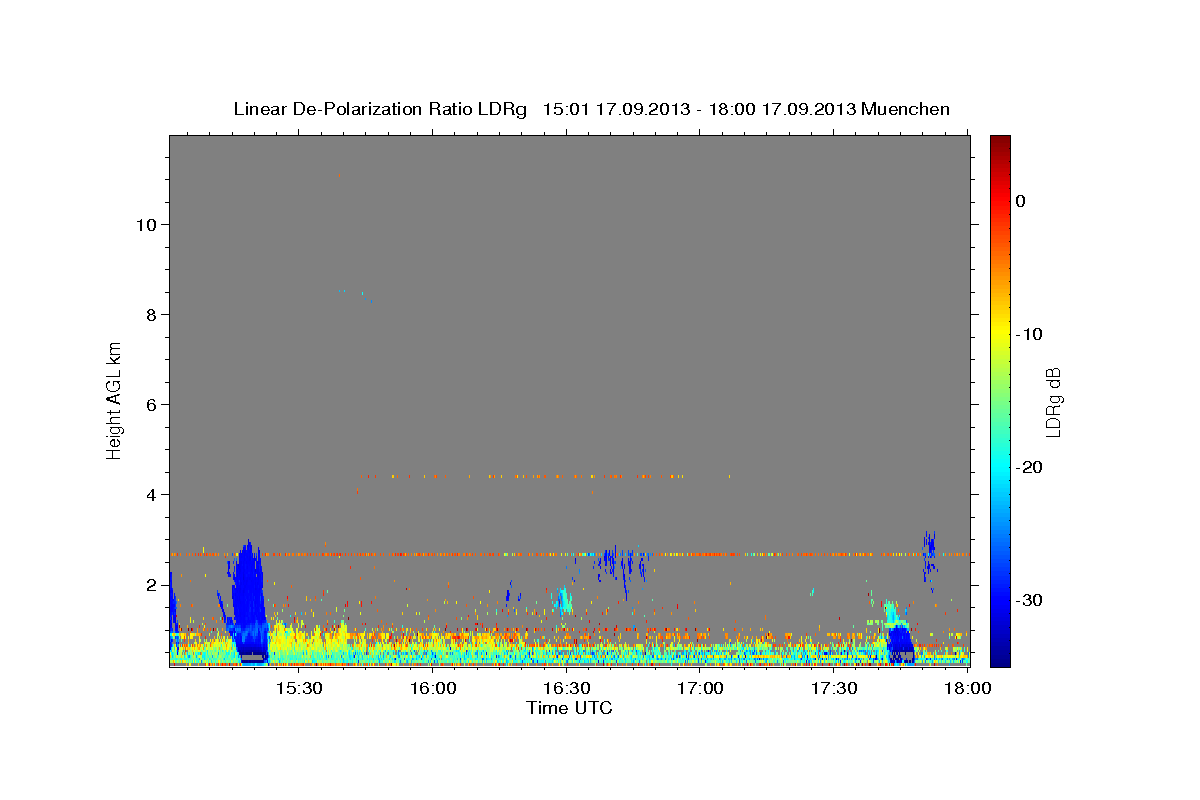This screenshot has width=1200, height=800.
Task: Click the 'Time UTC' axis label
Action: (569, 708)
